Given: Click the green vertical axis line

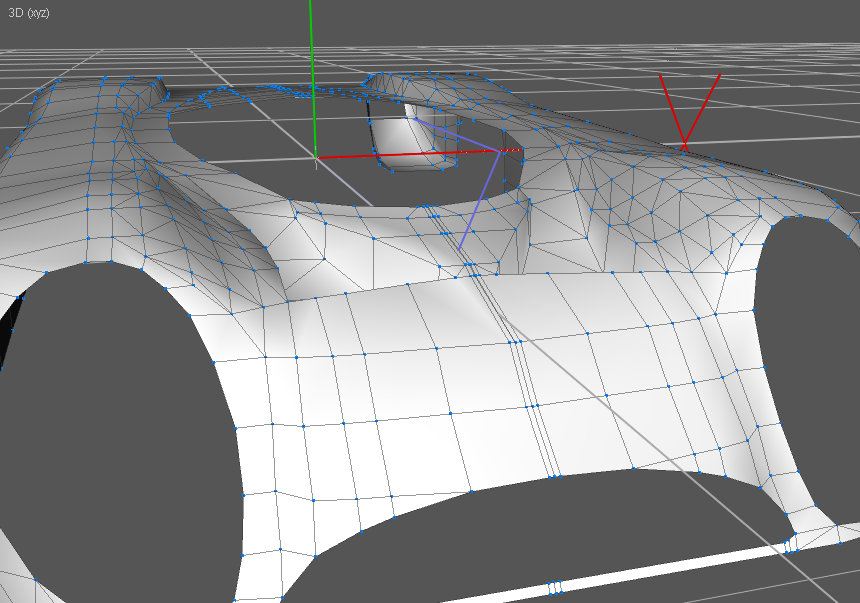Looking at the screenshot, I should click(x=313, y=78).
